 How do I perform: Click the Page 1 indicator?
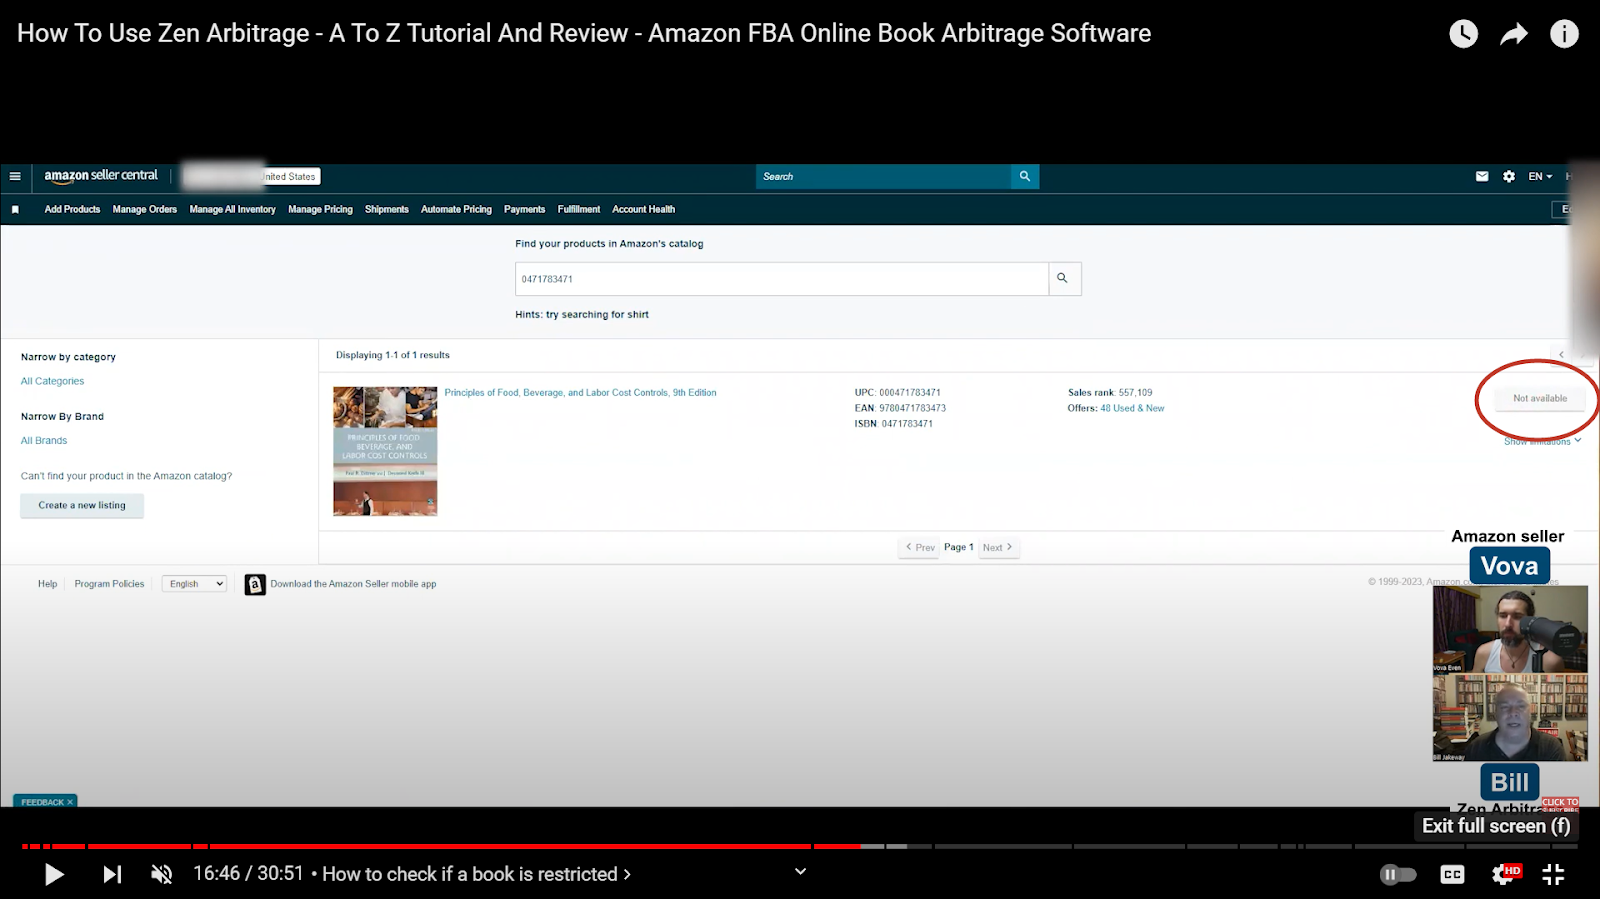[x=959, y=547]
